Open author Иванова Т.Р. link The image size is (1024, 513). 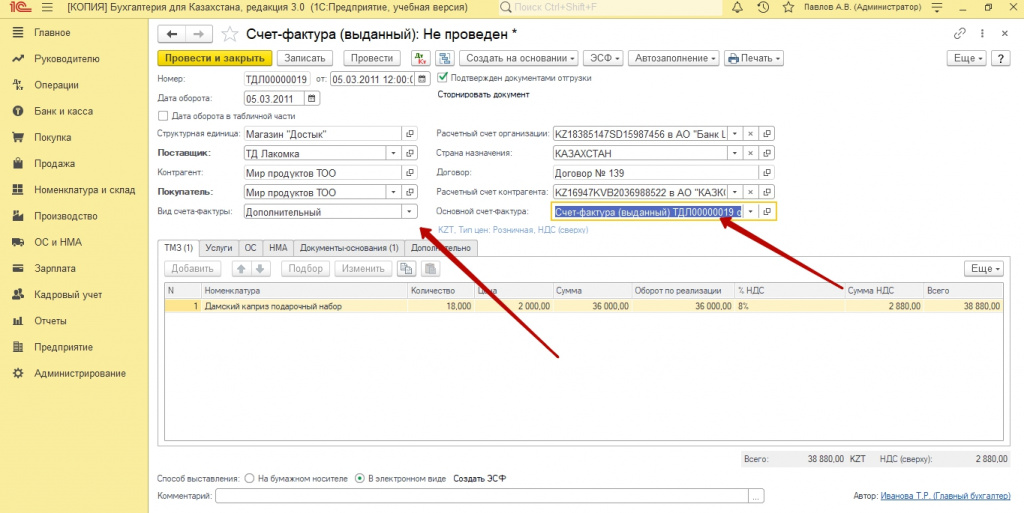click(946, 496)
